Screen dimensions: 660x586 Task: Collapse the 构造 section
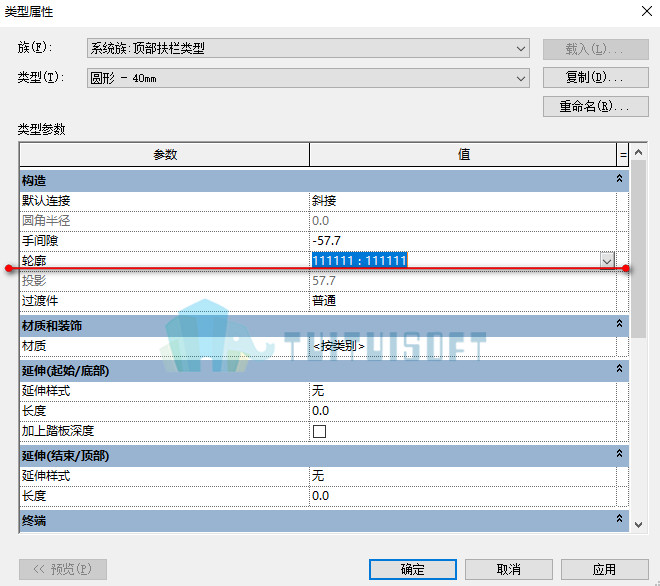pyautogui.click(x=619, y=179)
